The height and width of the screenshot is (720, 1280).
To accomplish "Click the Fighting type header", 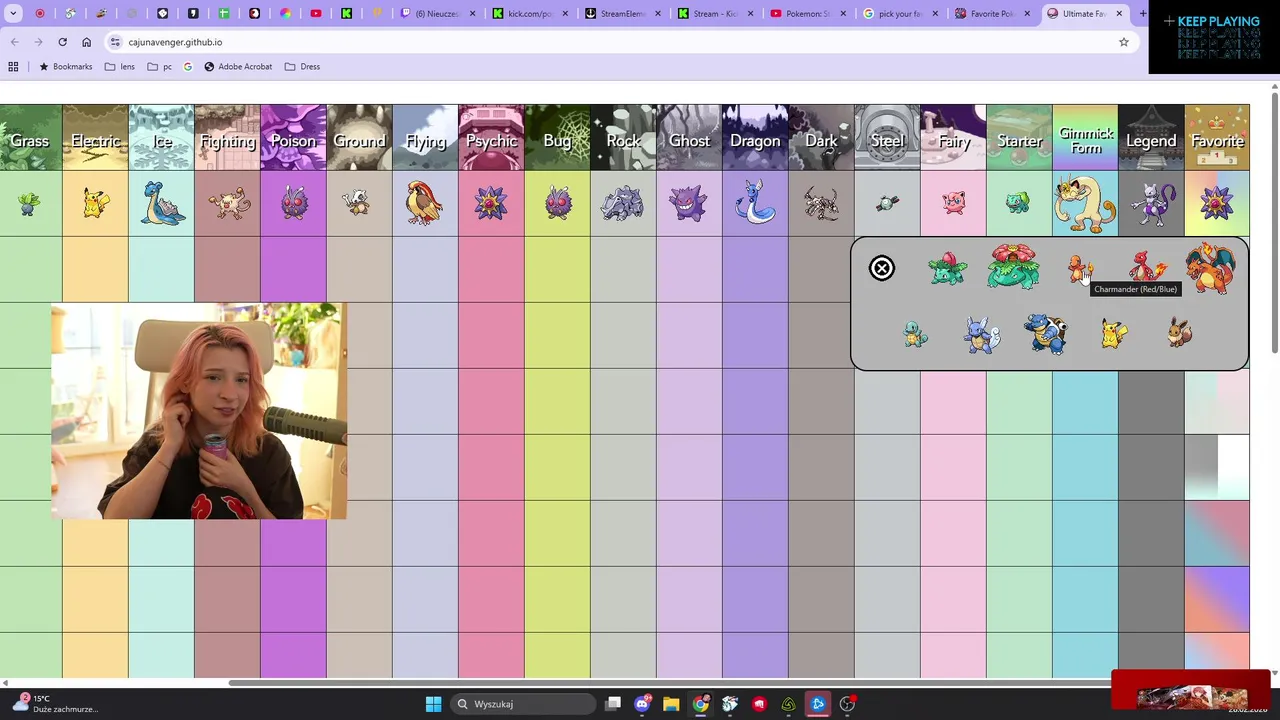I will [227, 137].
